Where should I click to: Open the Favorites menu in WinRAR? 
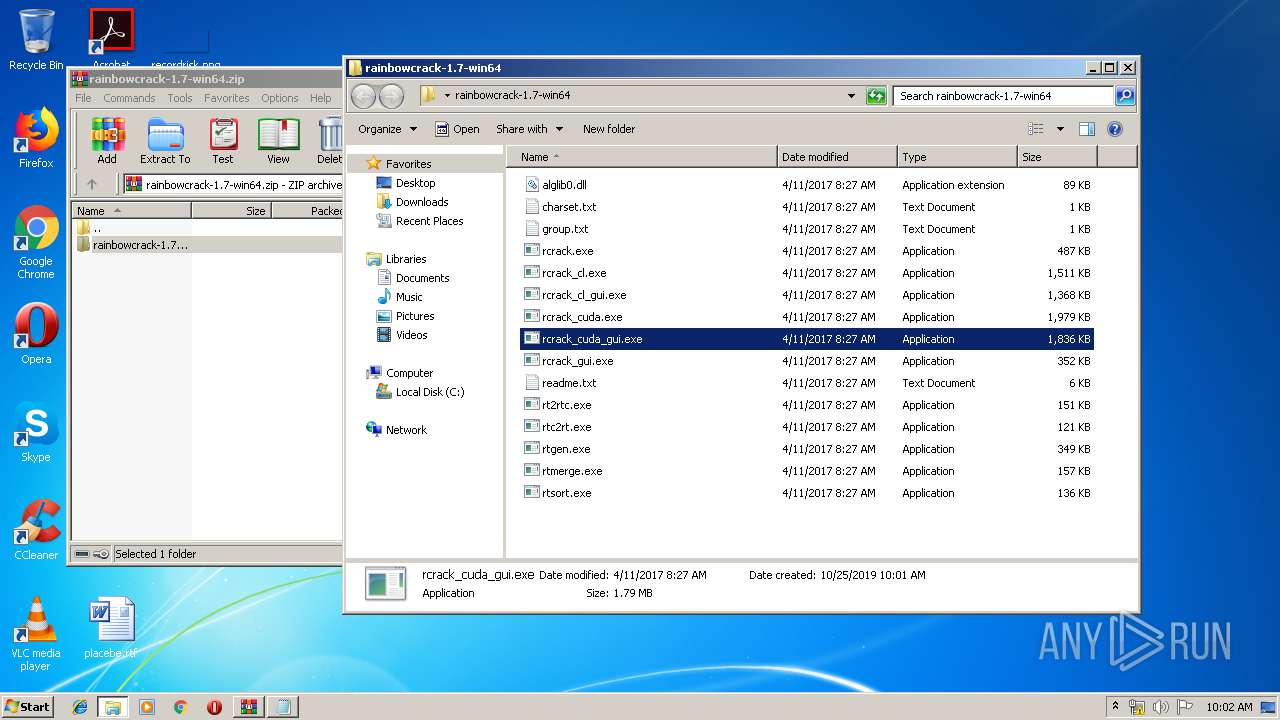pos(227,98)
